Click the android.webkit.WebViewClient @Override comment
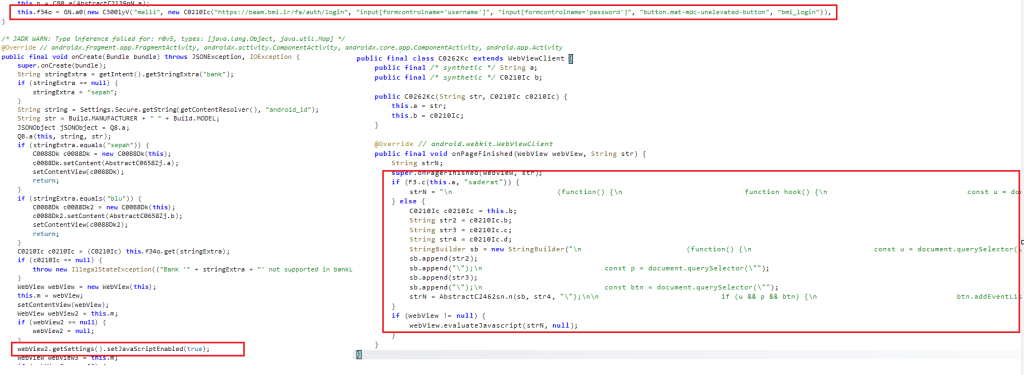 464,144
